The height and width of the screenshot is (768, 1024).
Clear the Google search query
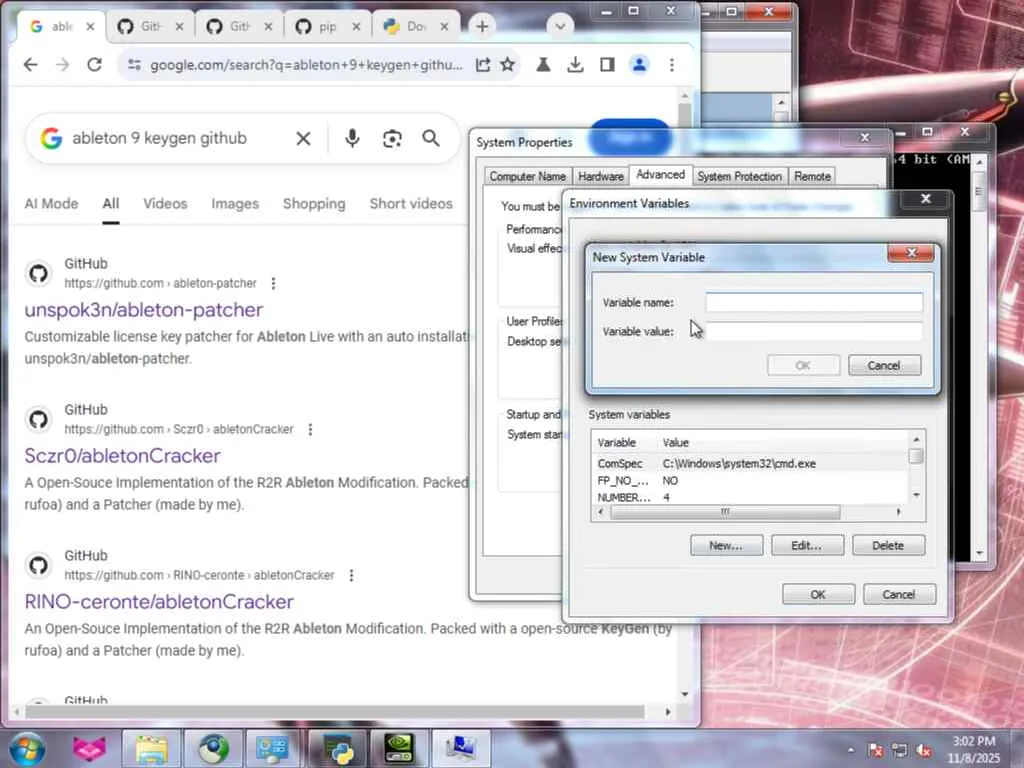click(x=303, y=138)
